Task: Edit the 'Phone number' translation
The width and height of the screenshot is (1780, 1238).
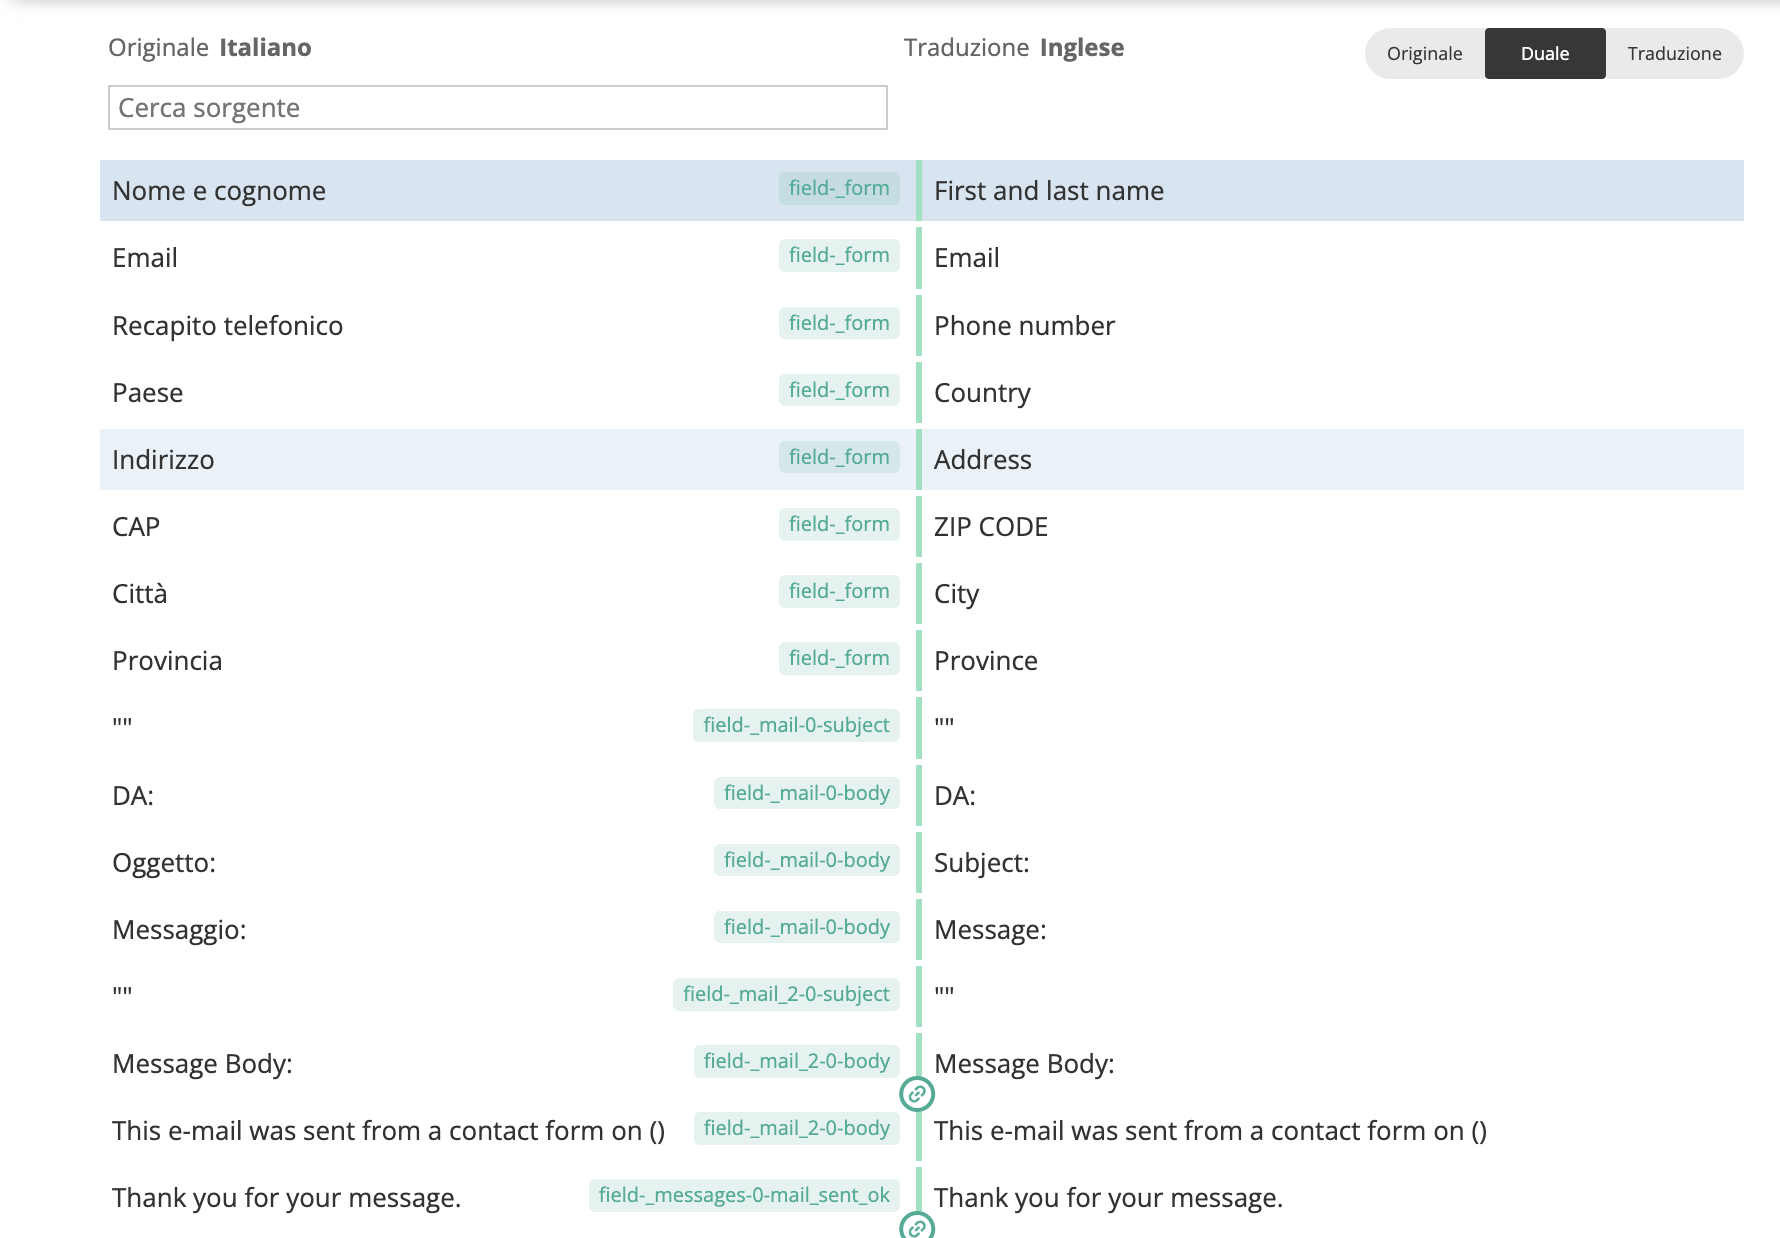Action: point(1332,325)
